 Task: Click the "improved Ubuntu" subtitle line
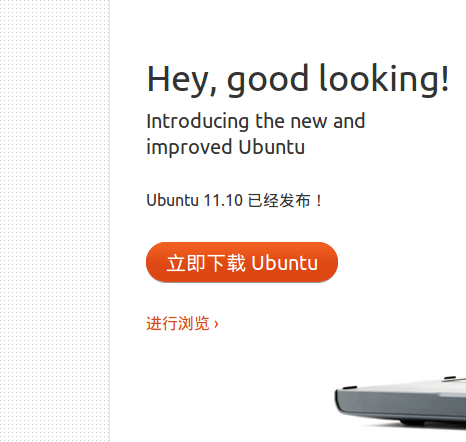tap(226, 147)
